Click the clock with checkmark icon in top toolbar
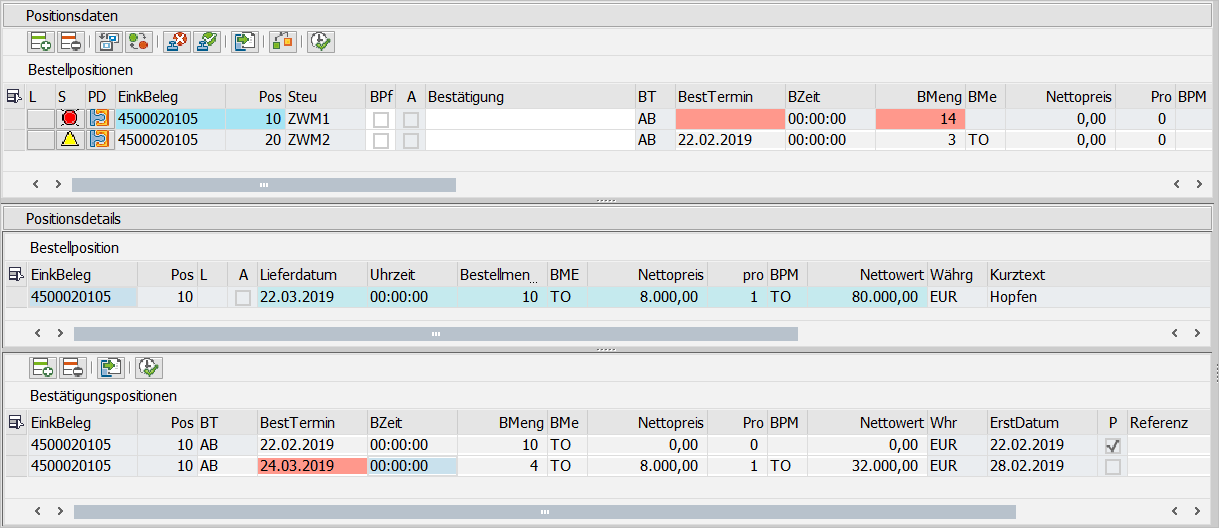The height and width of the screenshot is (528, 1219). [x=321, y=41]
